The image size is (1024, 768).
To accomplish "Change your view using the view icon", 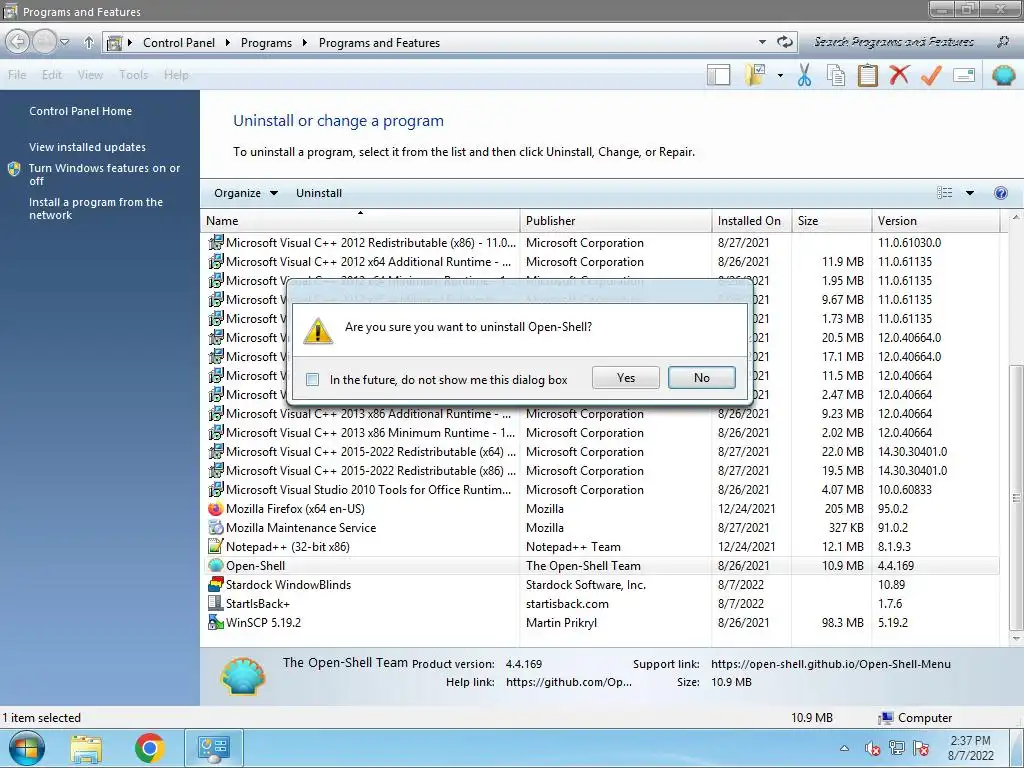I will pyautogui.click(x=944, y=193).
